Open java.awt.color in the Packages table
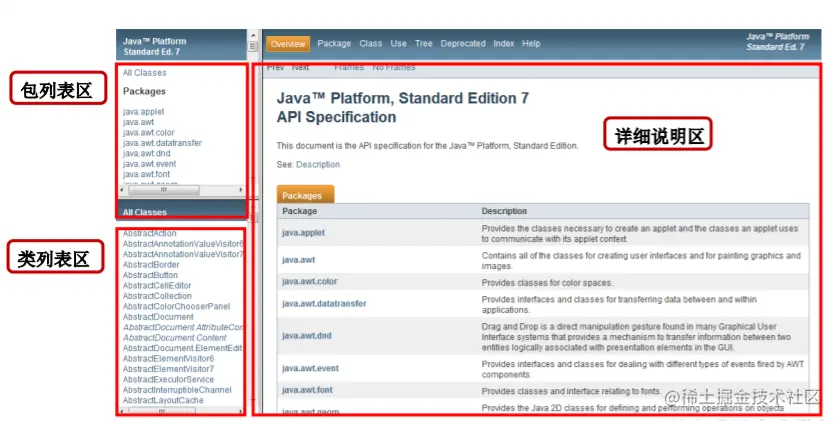This screenshot has width=835, height=421. 309,282
